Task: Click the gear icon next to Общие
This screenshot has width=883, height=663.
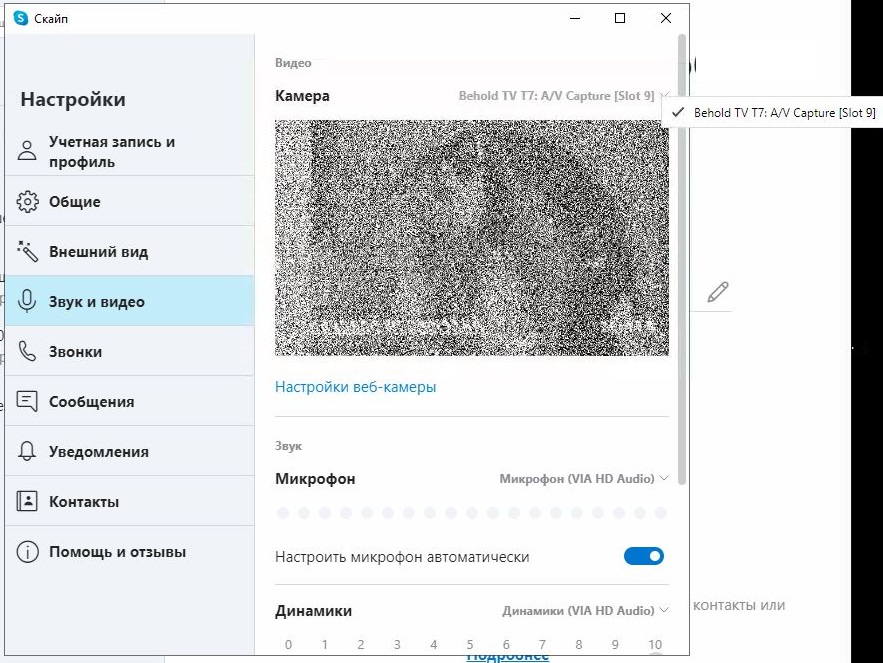Action: (x=28, y=201)
